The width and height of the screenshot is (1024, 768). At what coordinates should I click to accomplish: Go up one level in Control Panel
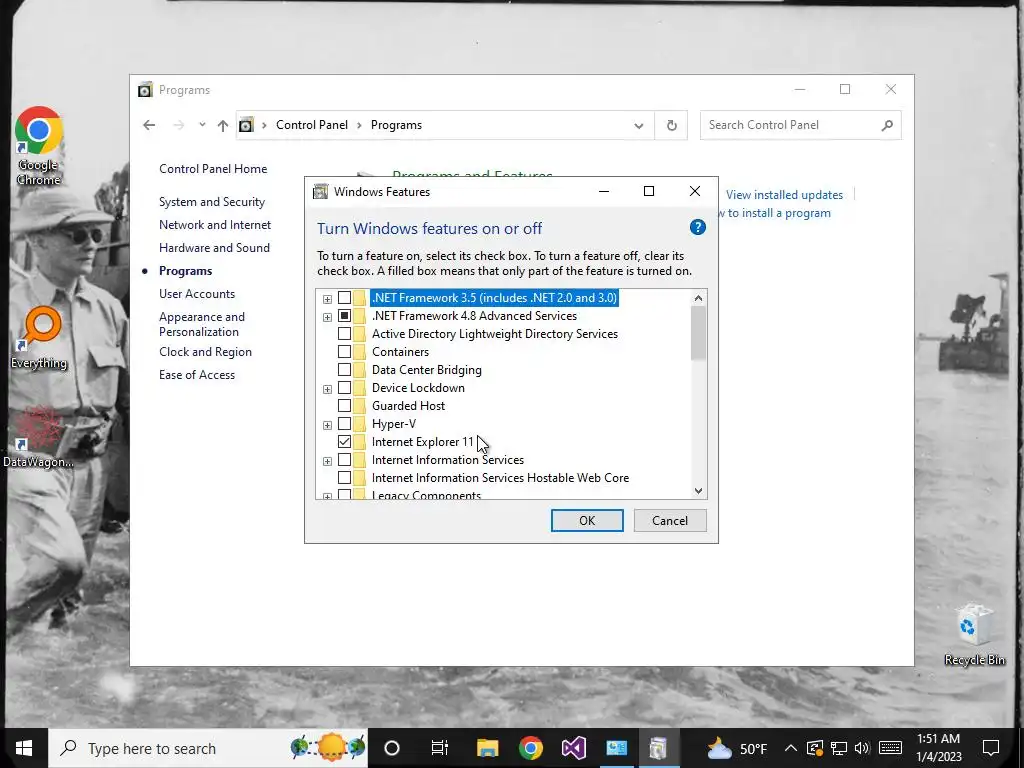tap(223, 125)
